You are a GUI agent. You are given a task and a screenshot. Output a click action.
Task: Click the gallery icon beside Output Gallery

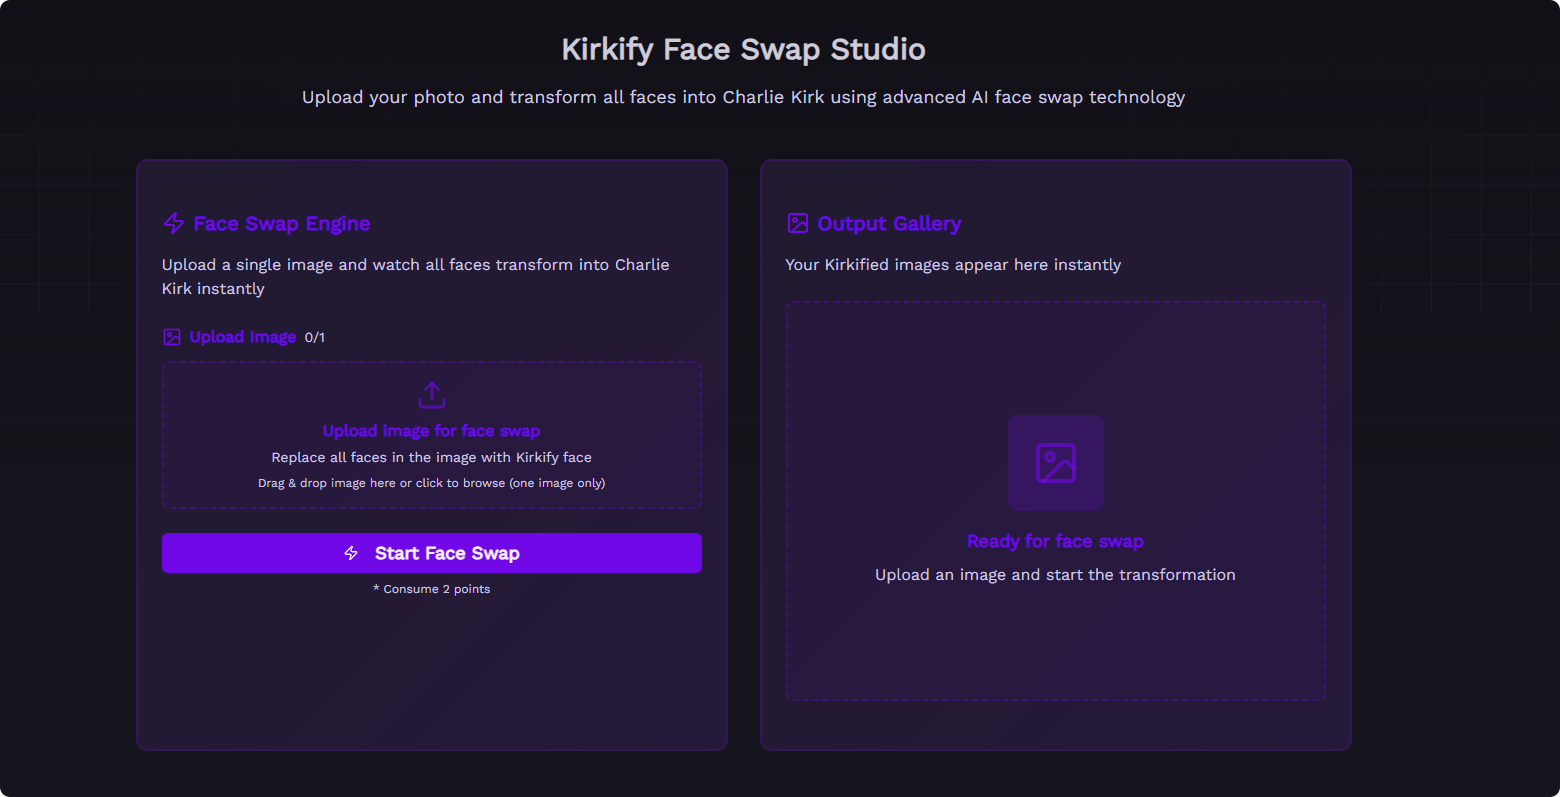click(x=797, y=223)
